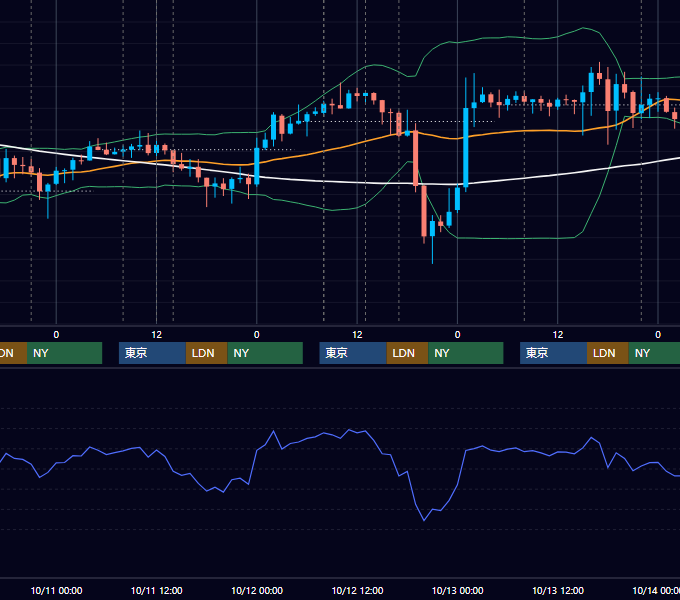Click the tall blue candle just after 10/13 00:00

coord(466,147)
